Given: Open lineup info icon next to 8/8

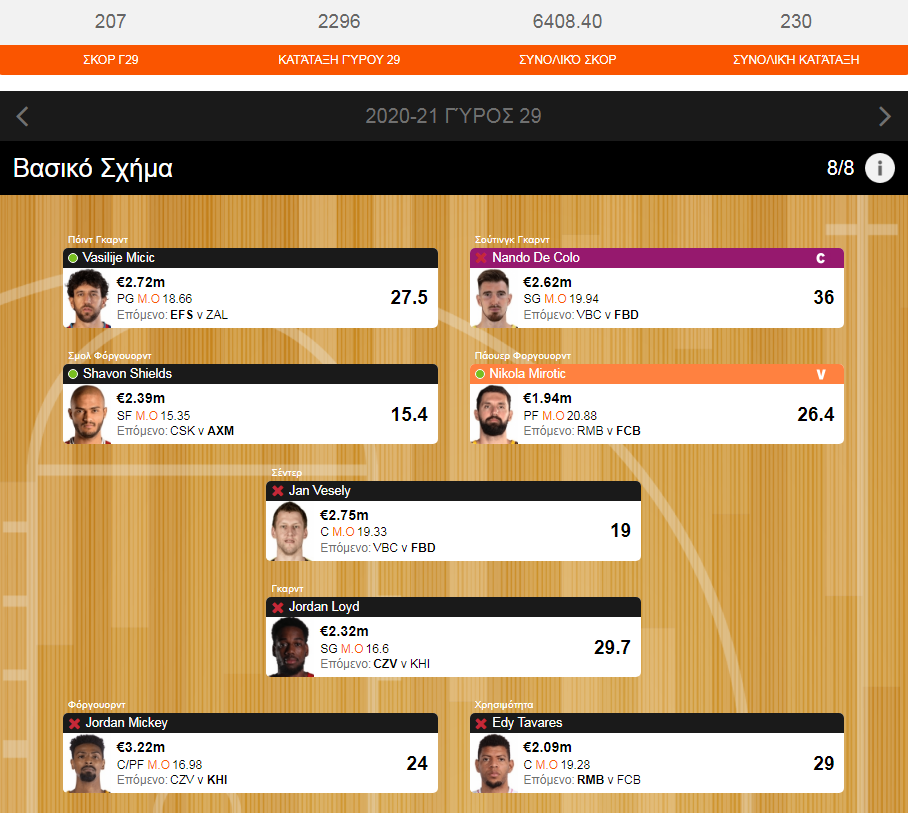Looking at the screenshot, I should 880,168.
